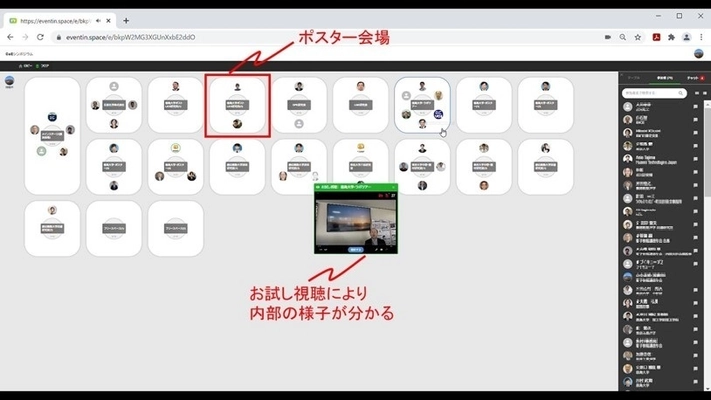Open the tall main venue table card
Image resolution: width=711 pixels, height=400 pixels.
coord(52,136)
